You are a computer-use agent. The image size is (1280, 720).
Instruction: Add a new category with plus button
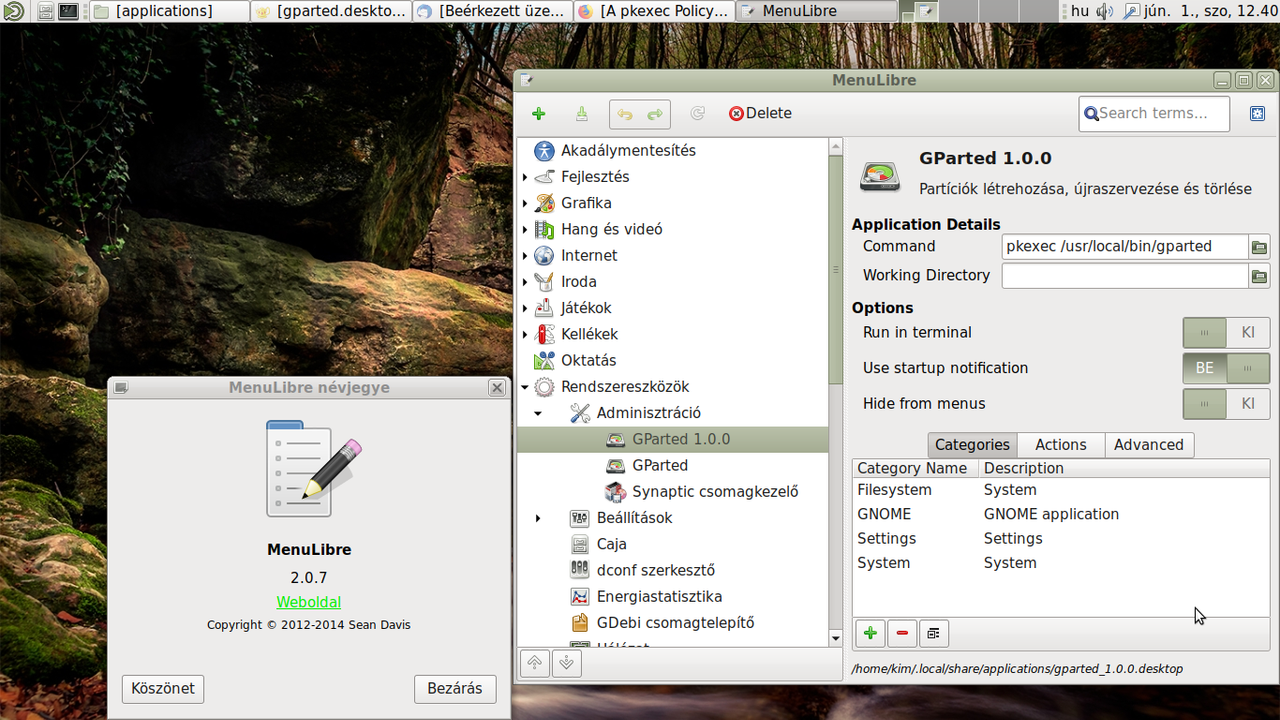click(x=870, y=633)
